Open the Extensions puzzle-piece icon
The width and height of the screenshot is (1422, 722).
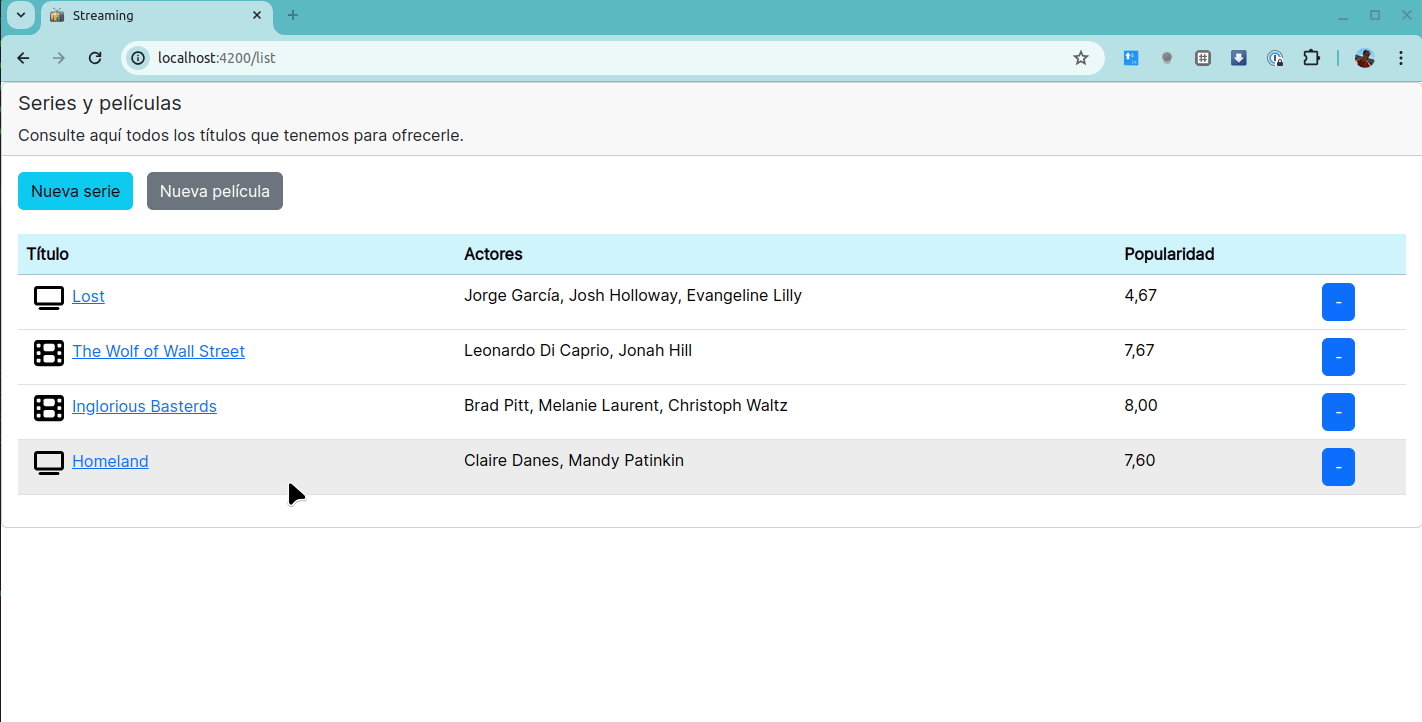(x=1311, y=58)
